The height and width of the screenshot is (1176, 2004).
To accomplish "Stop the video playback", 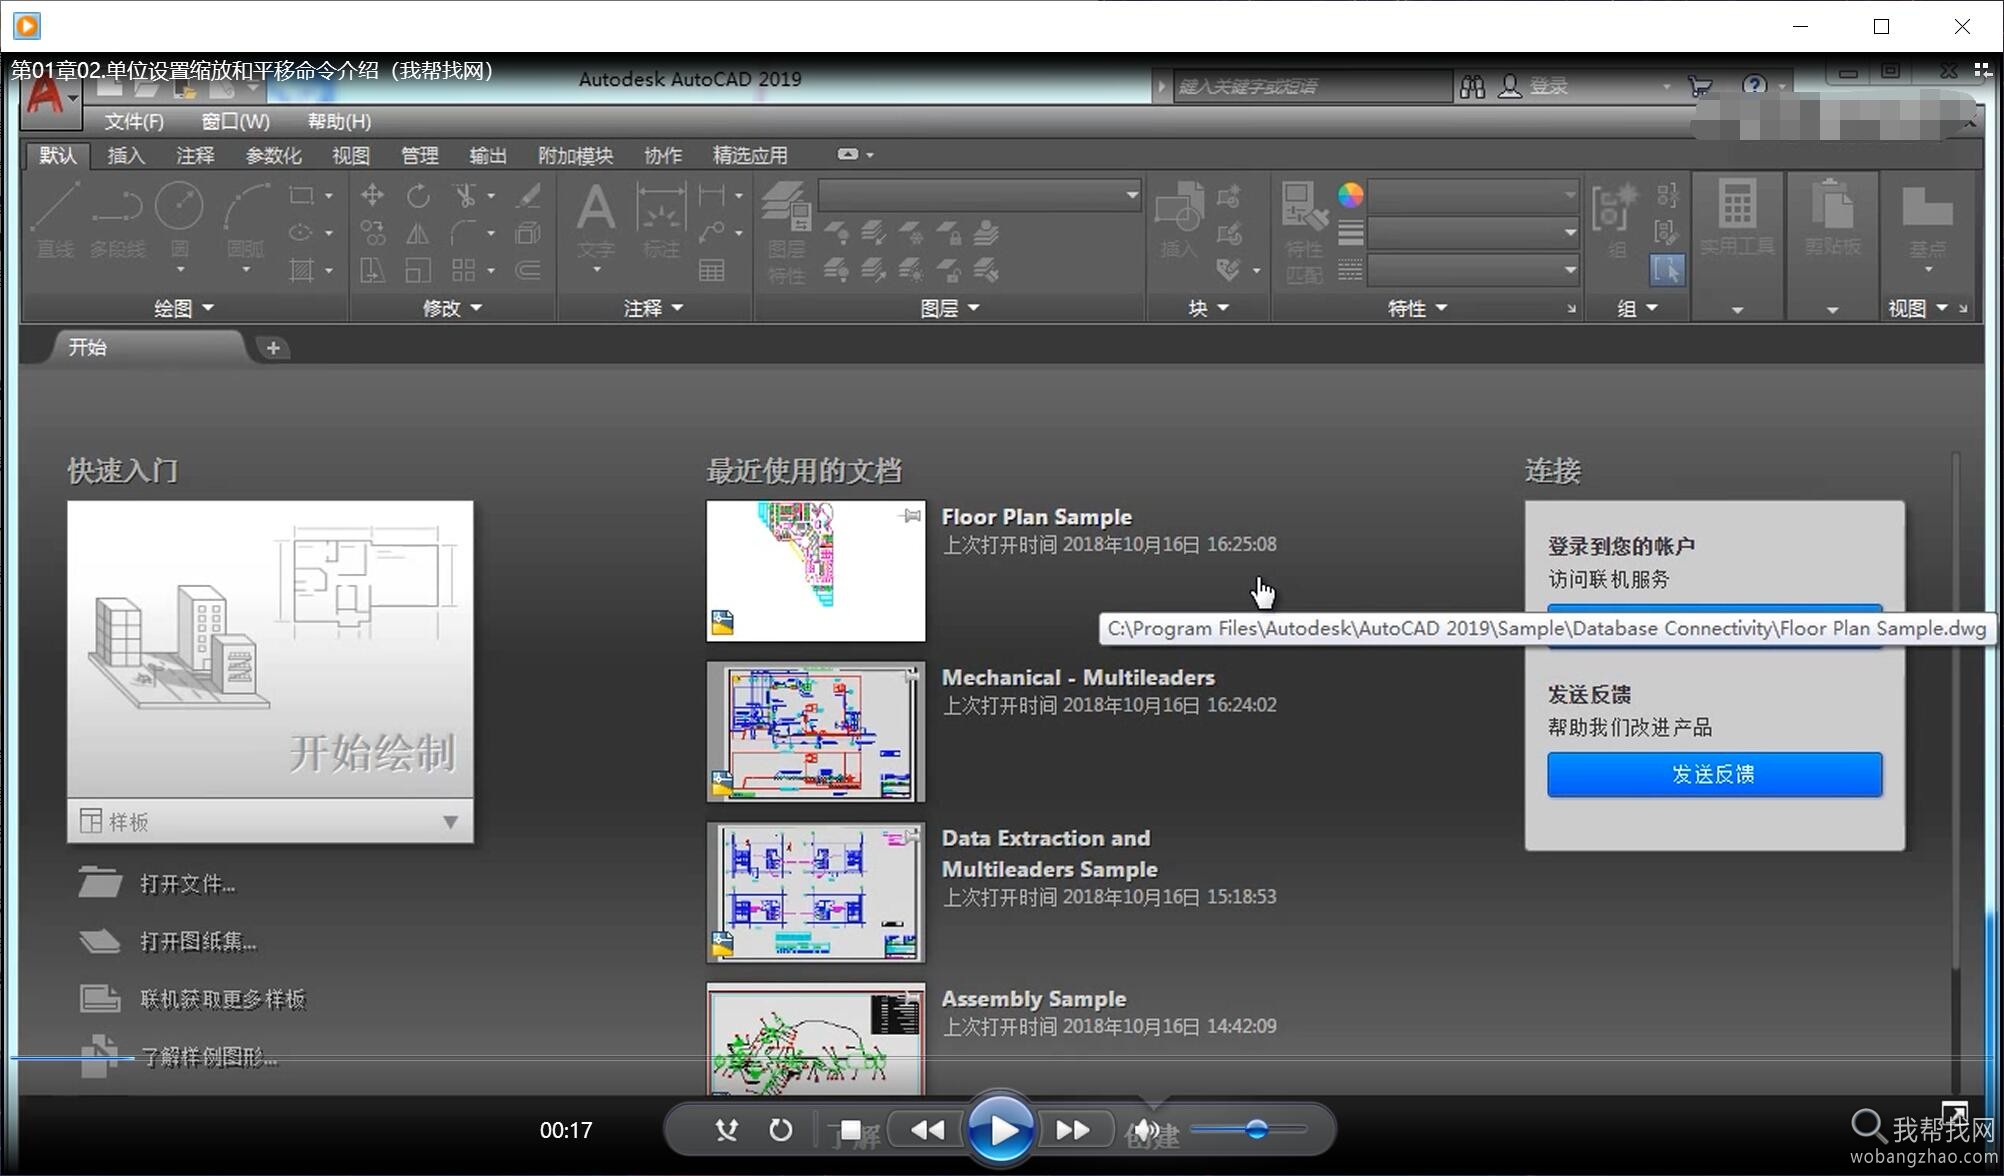I will pyautogui.click(x=850, y=1130).
